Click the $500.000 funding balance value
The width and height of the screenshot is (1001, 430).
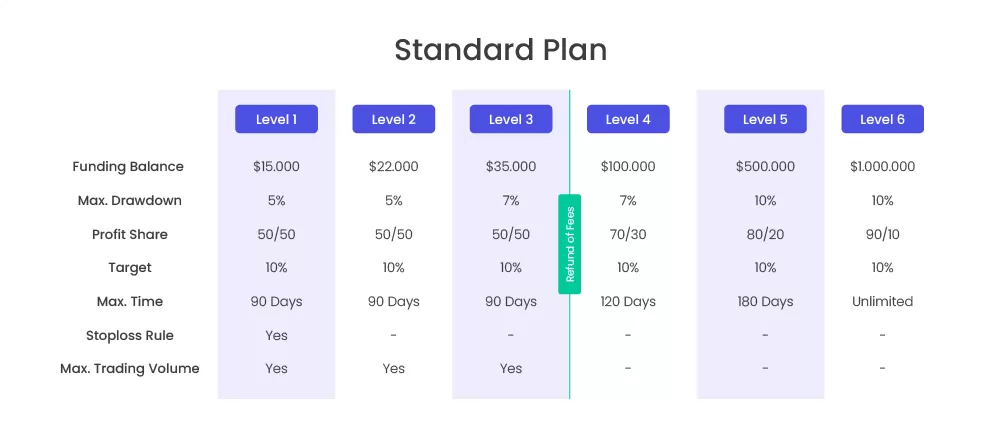[x=765, y=167]
